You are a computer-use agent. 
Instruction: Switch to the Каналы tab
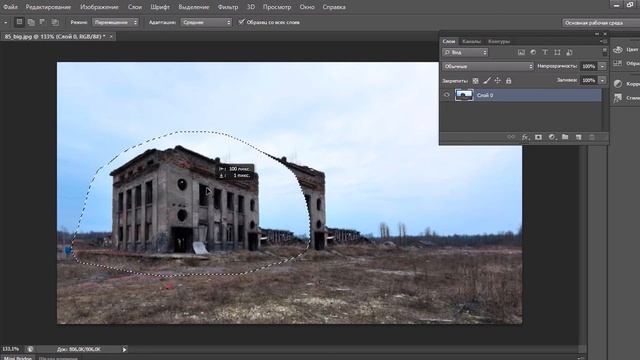click(472, 41)
